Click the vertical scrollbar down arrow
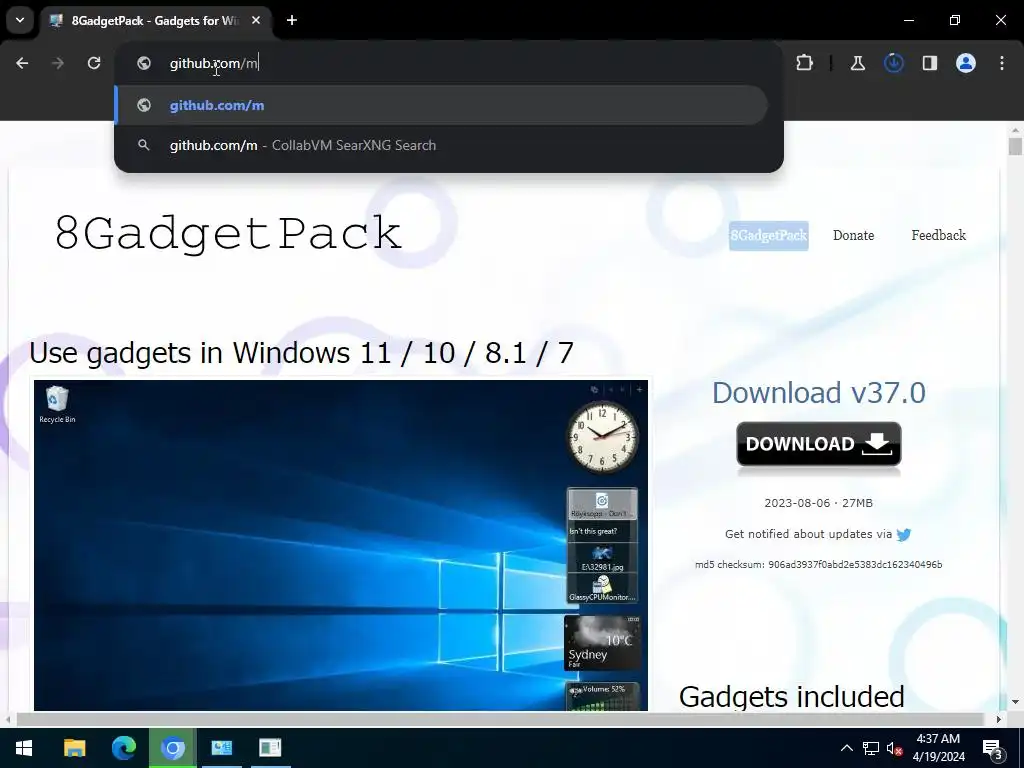The image size is (1024, 768). click(1015, 702)
